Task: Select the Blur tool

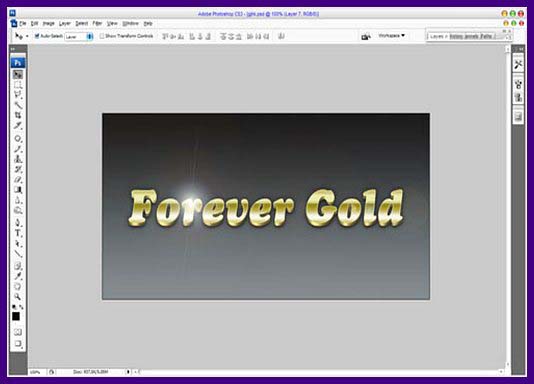Action: click(x=18, y=200)
